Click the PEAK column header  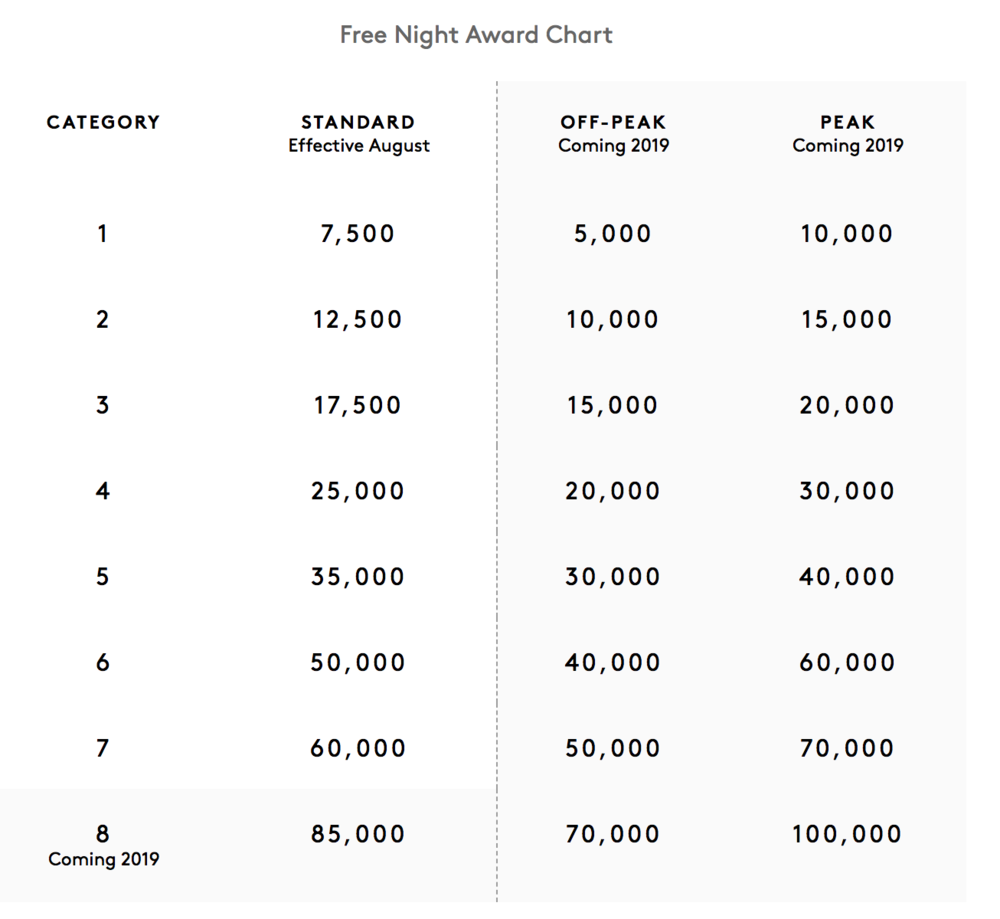tap(847, 123)
